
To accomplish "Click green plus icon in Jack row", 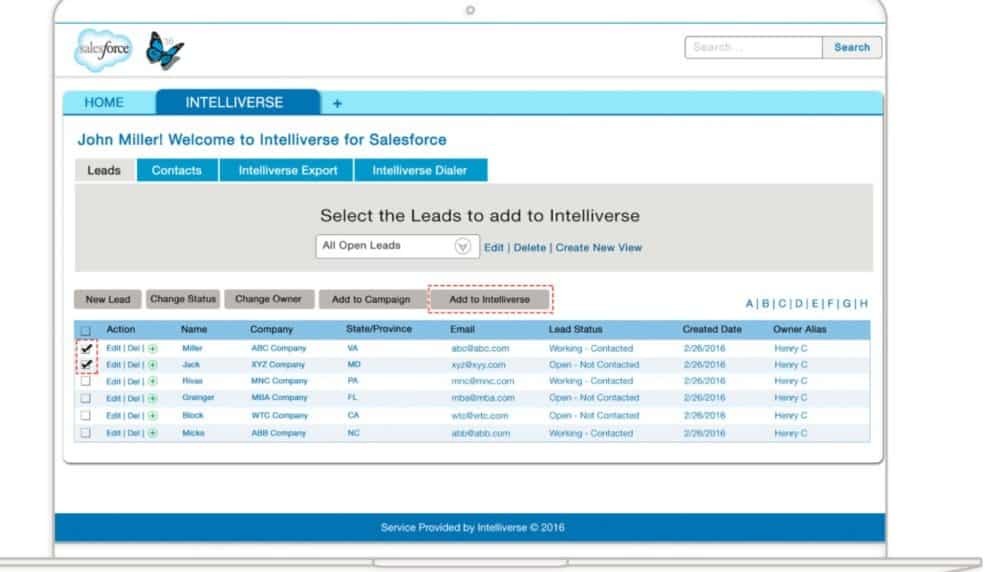I will click(153, 365).
